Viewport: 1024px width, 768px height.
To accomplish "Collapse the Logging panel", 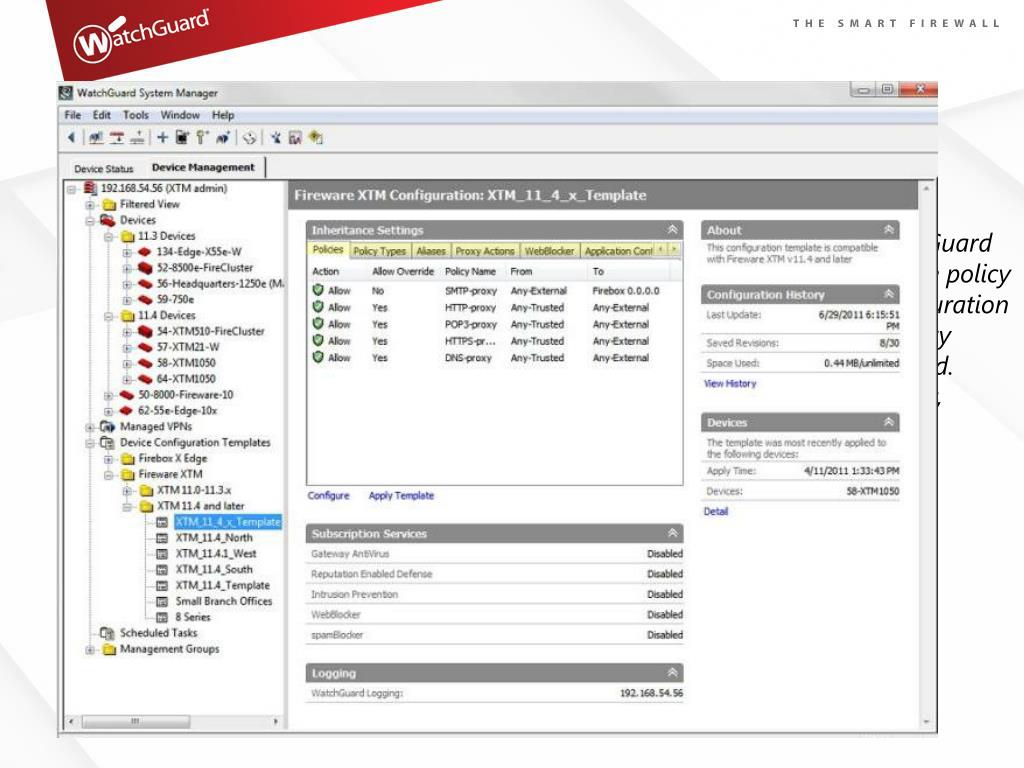I will click(672, 673).
